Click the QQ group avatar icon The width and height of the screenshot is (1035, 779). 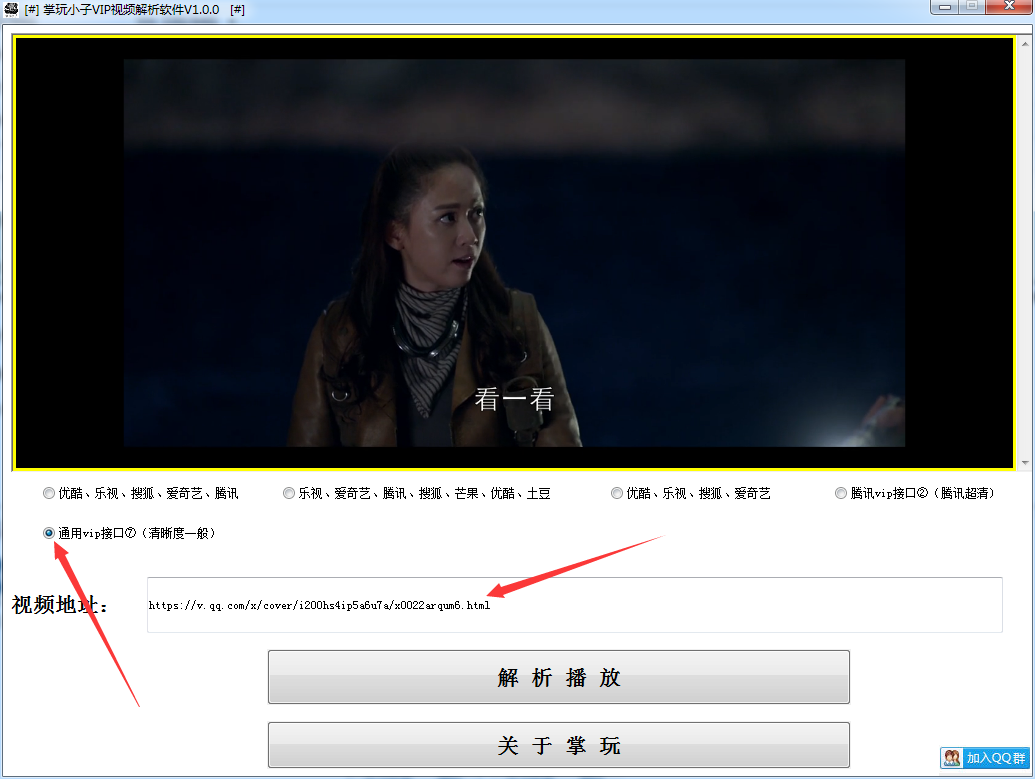[x=952, y=758]
